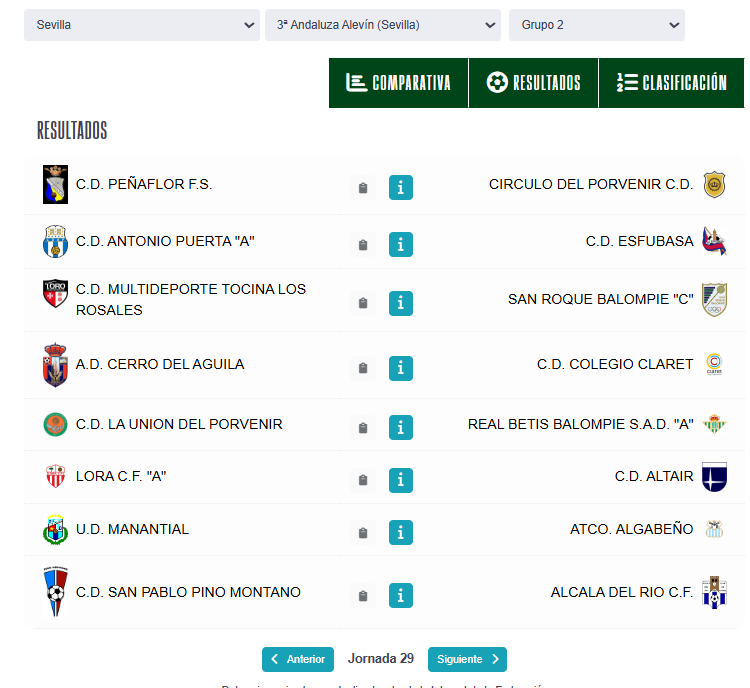Viewport: 750px width, 688px height.
Task: Open clipboard icon for Antonio Puerta match
Action: (x=363, y=245)
